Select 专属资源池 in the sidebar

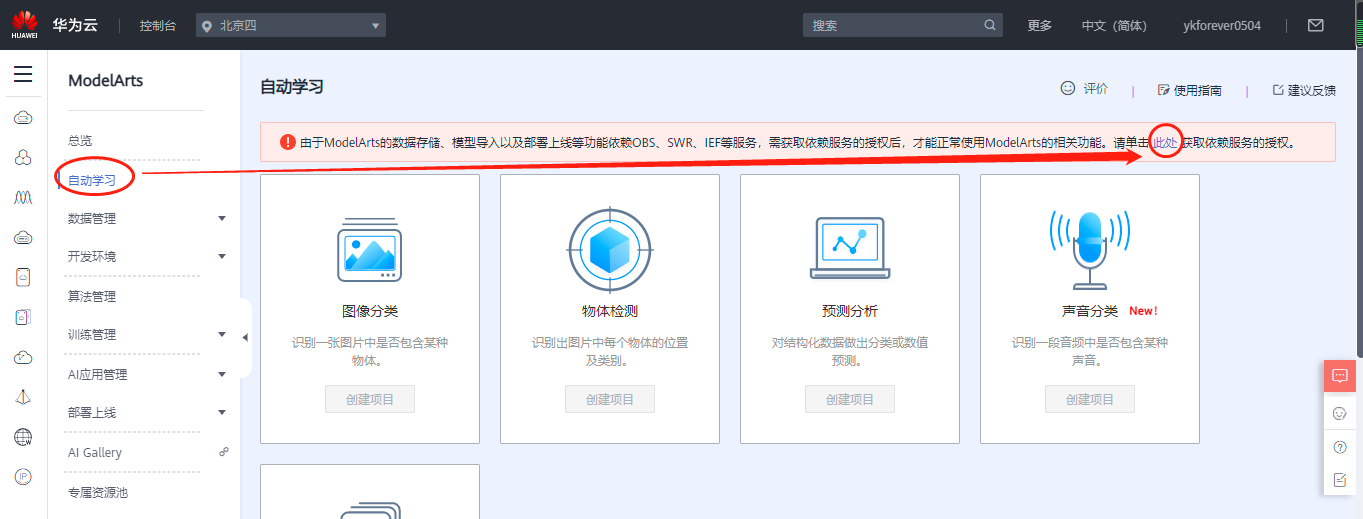coord(98,492)
